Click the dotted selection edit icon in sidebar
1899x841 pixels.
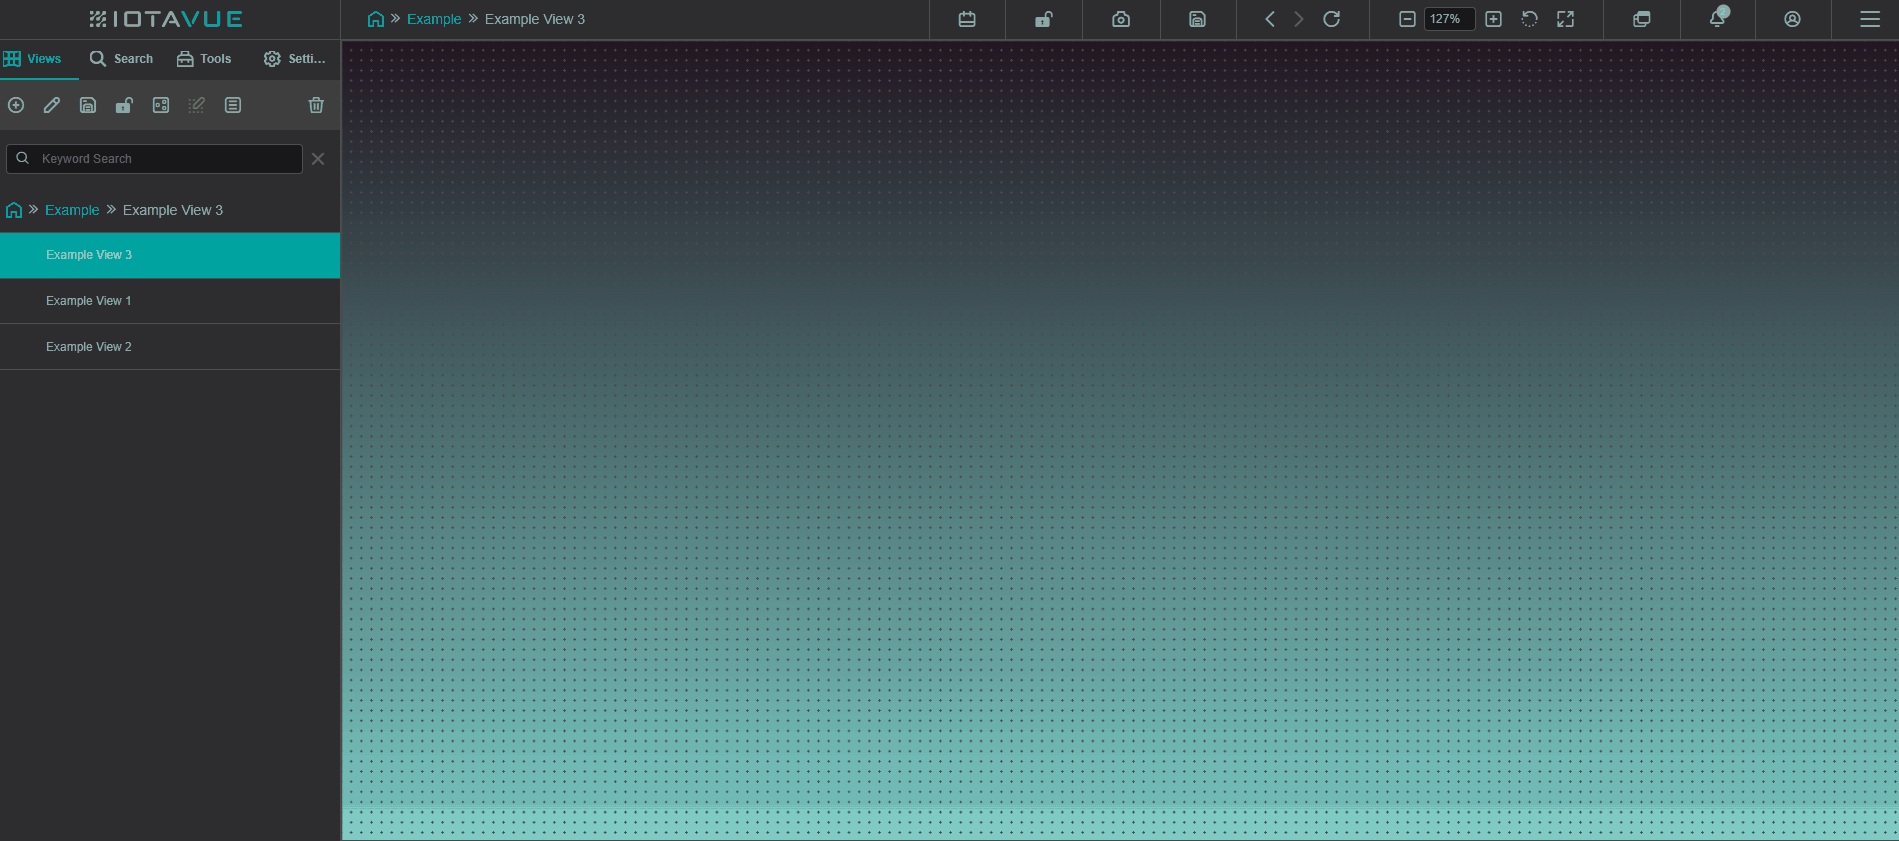196,105
